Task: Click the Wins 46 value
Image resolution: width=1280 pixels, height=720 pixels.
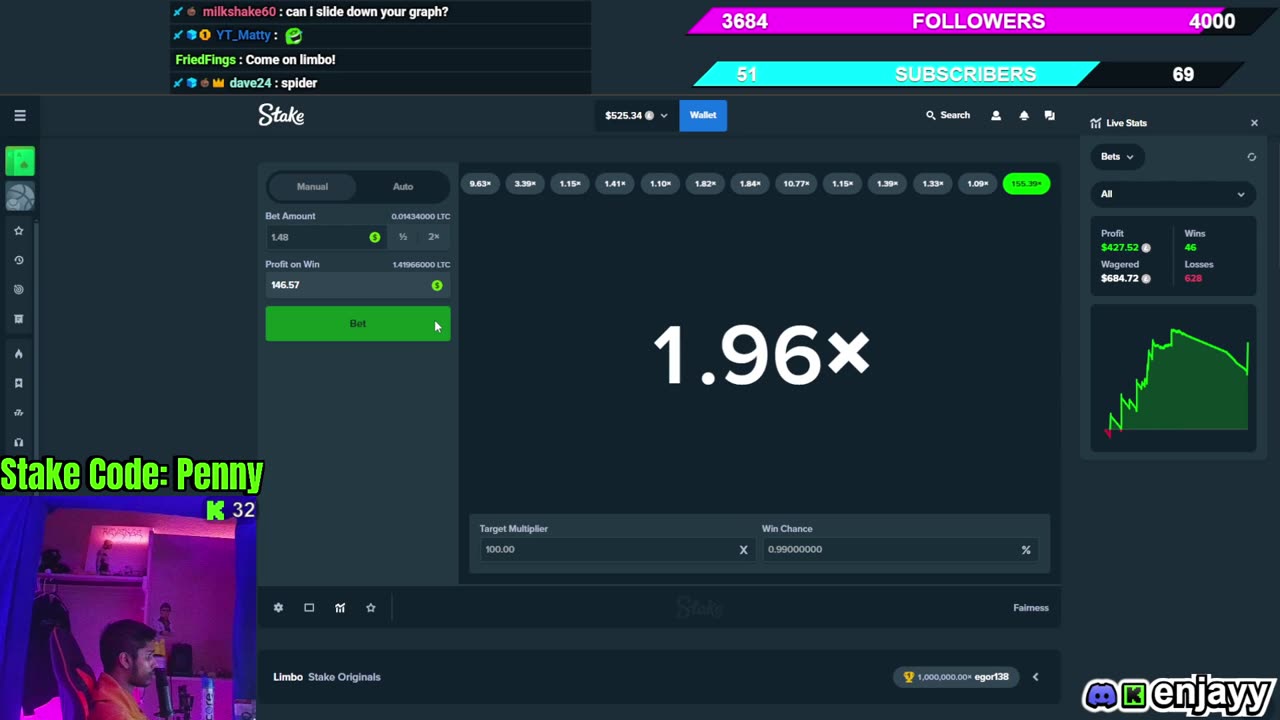Action: click(1190, 248)
